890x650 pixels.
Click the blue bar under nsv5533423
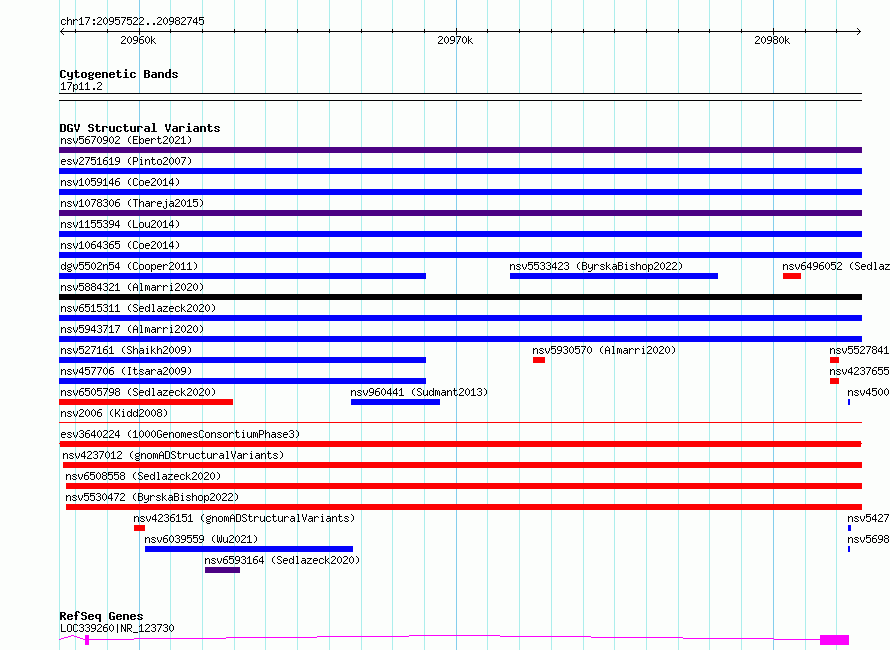tap(614, 276)
